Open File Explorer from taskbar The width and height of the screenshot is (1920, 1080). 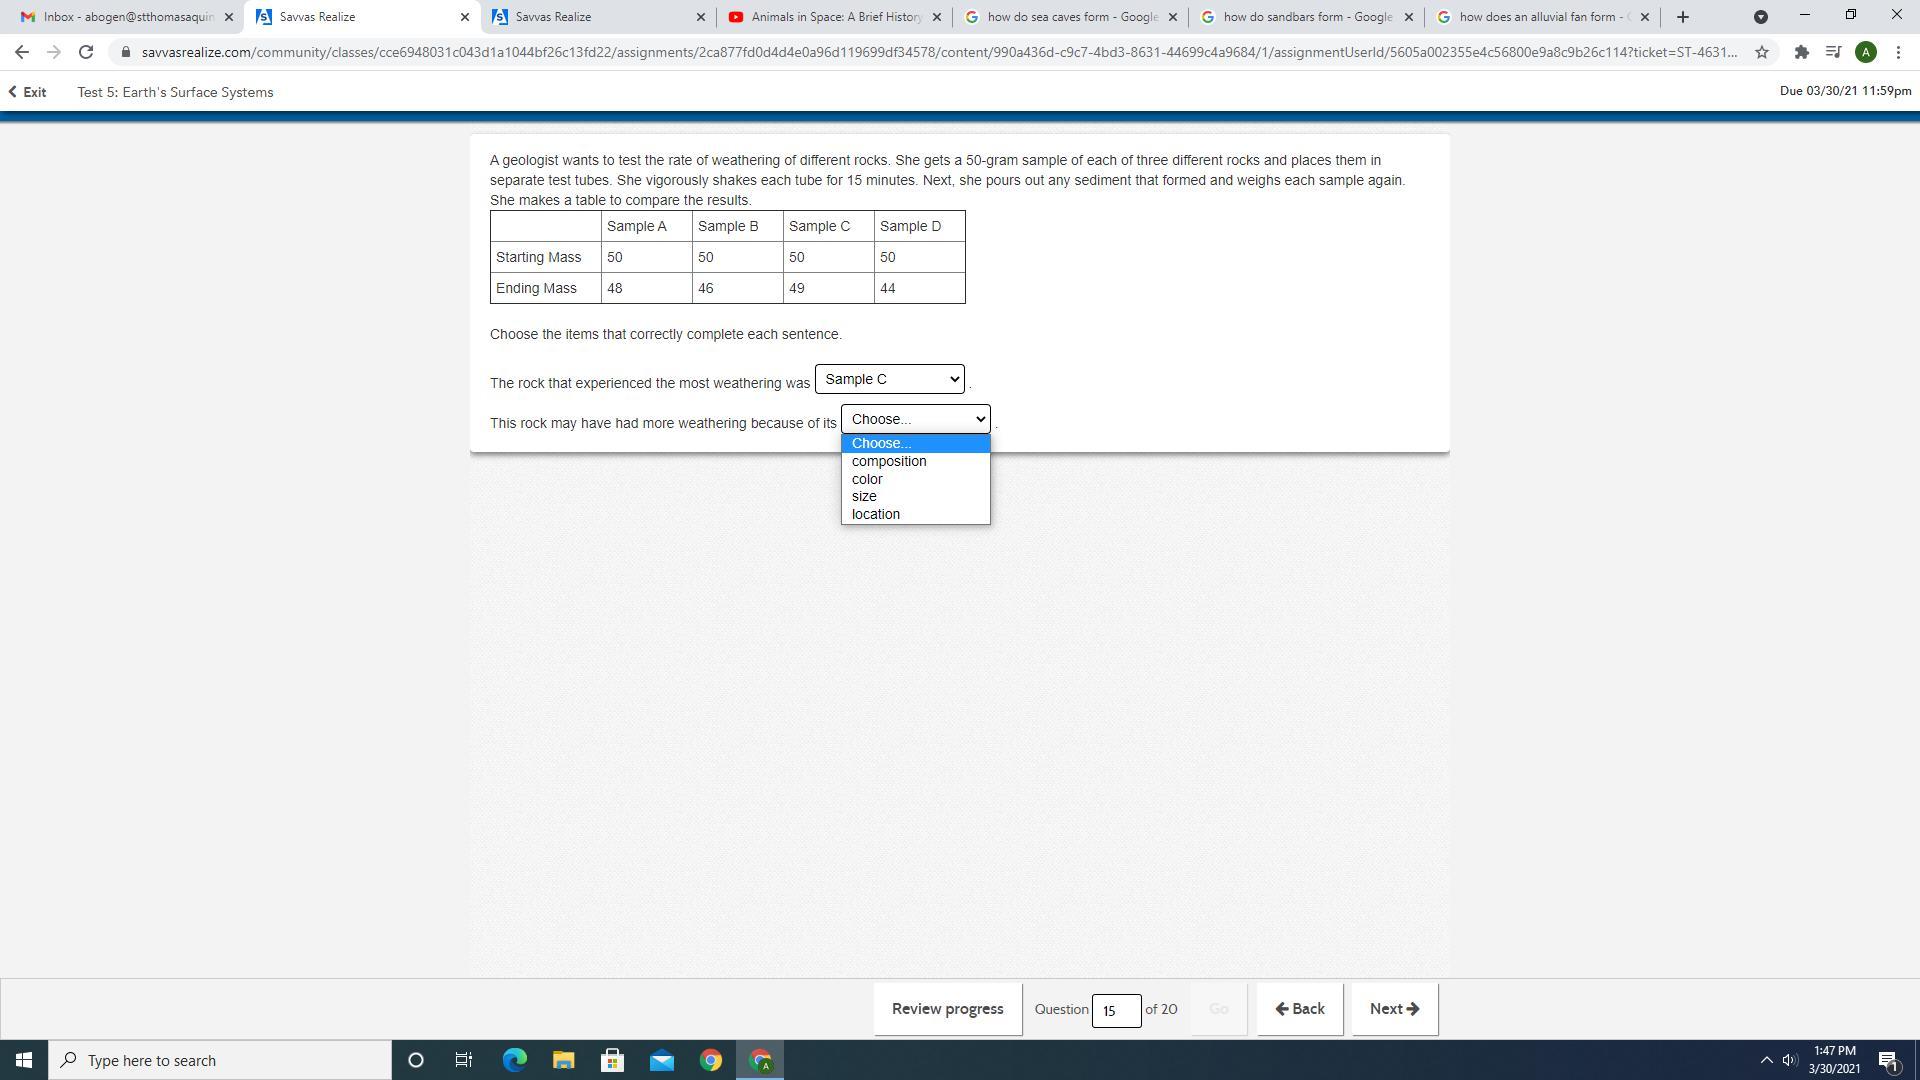click(563, 1060)
